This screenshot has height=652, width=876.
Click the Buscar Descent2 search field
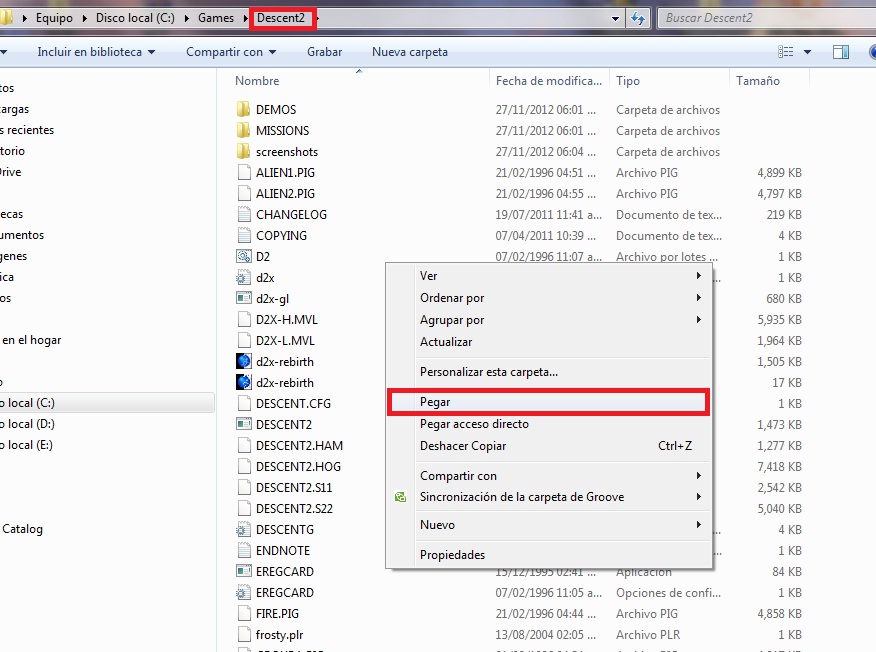tap(766, 18)
